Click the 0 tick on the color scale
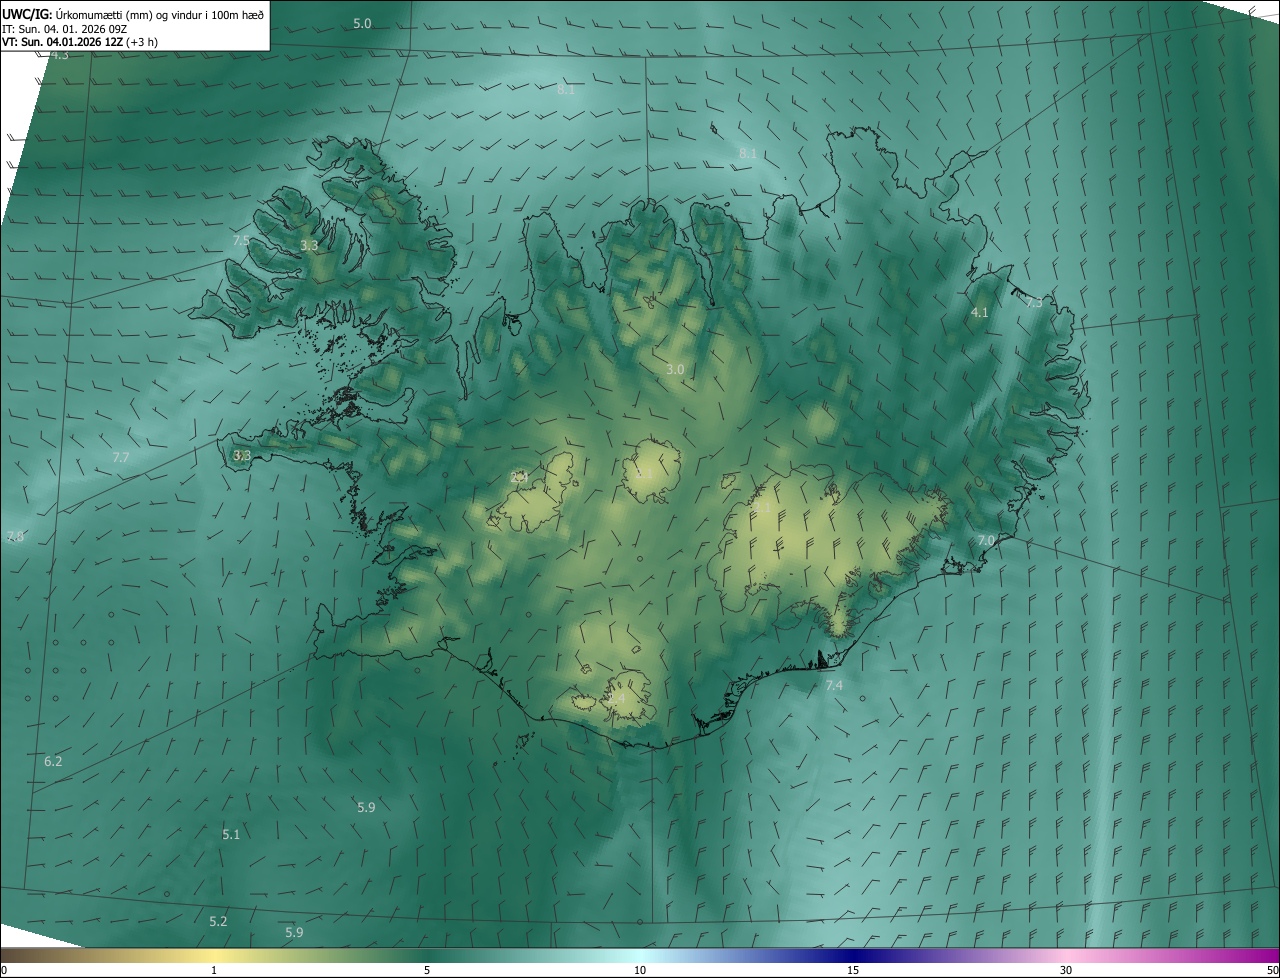 pos(3,971)
